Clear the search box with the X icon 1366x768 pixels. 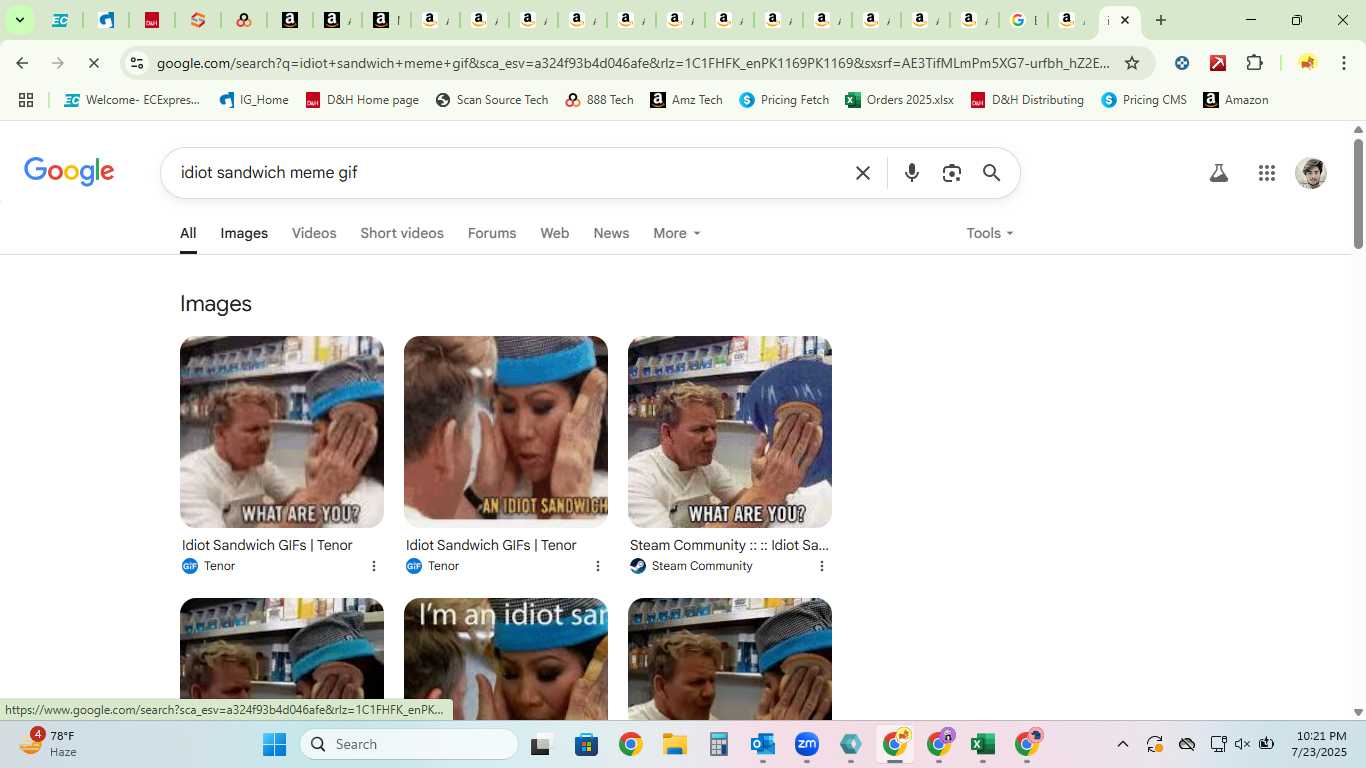[x=863, y=173]
